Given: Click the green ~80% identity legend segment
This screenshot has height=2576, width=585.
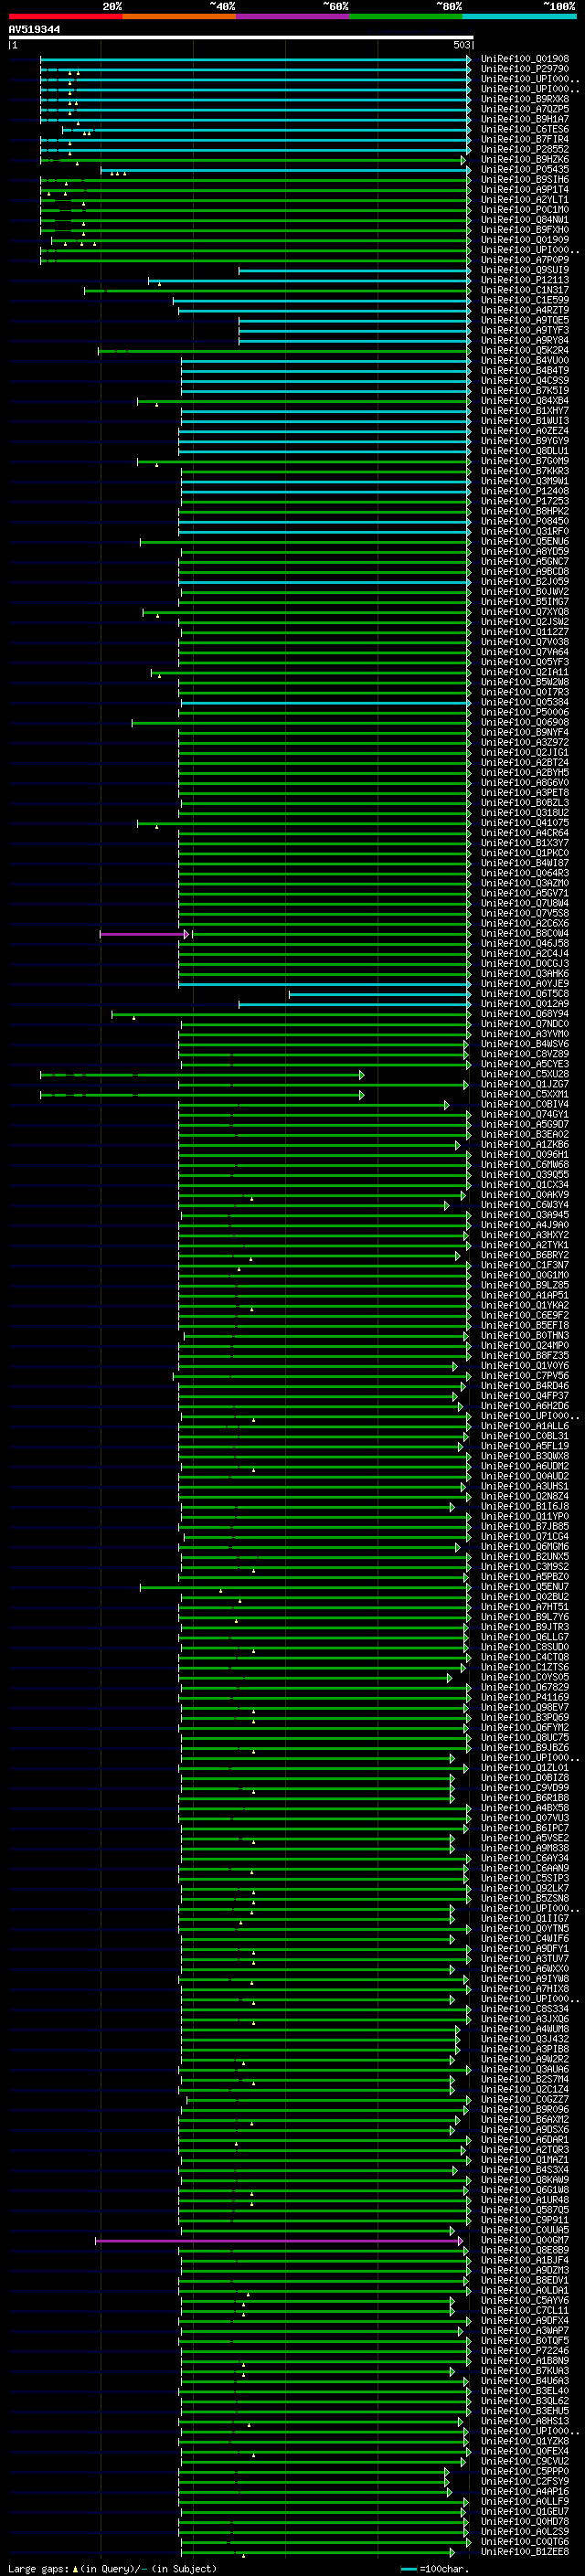Looking at the screenshot, I should [406, 17].
